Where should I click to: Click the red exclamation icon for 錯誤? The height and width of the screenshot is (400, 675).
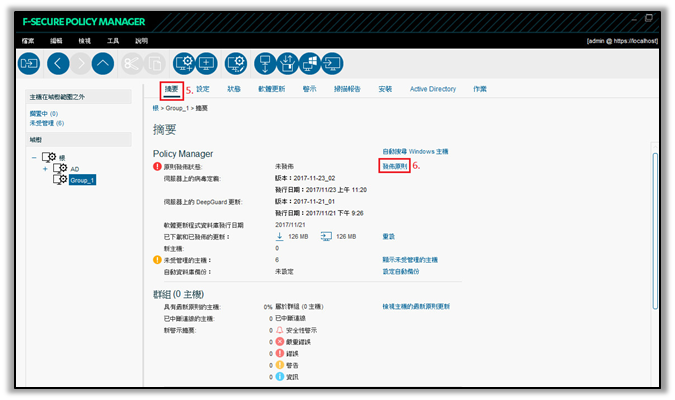pyautogui.click(x=279, y=353)
